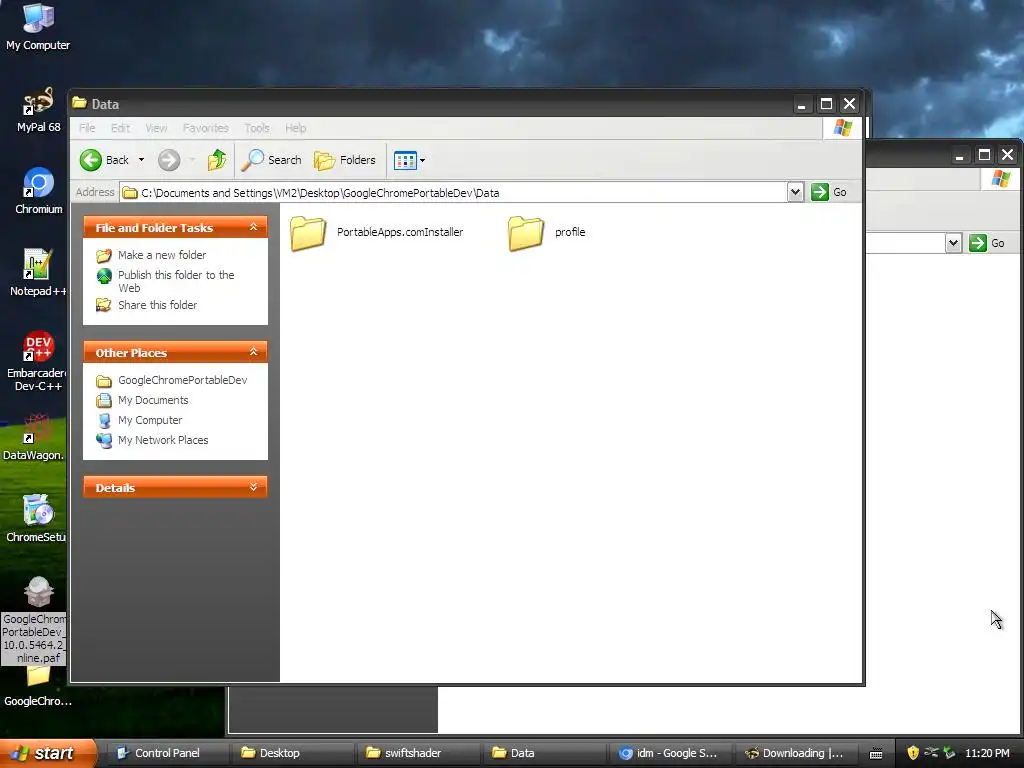Click the 11:20 PM clock
Viewport: 1024px width, 768px height.
point(987,753)
